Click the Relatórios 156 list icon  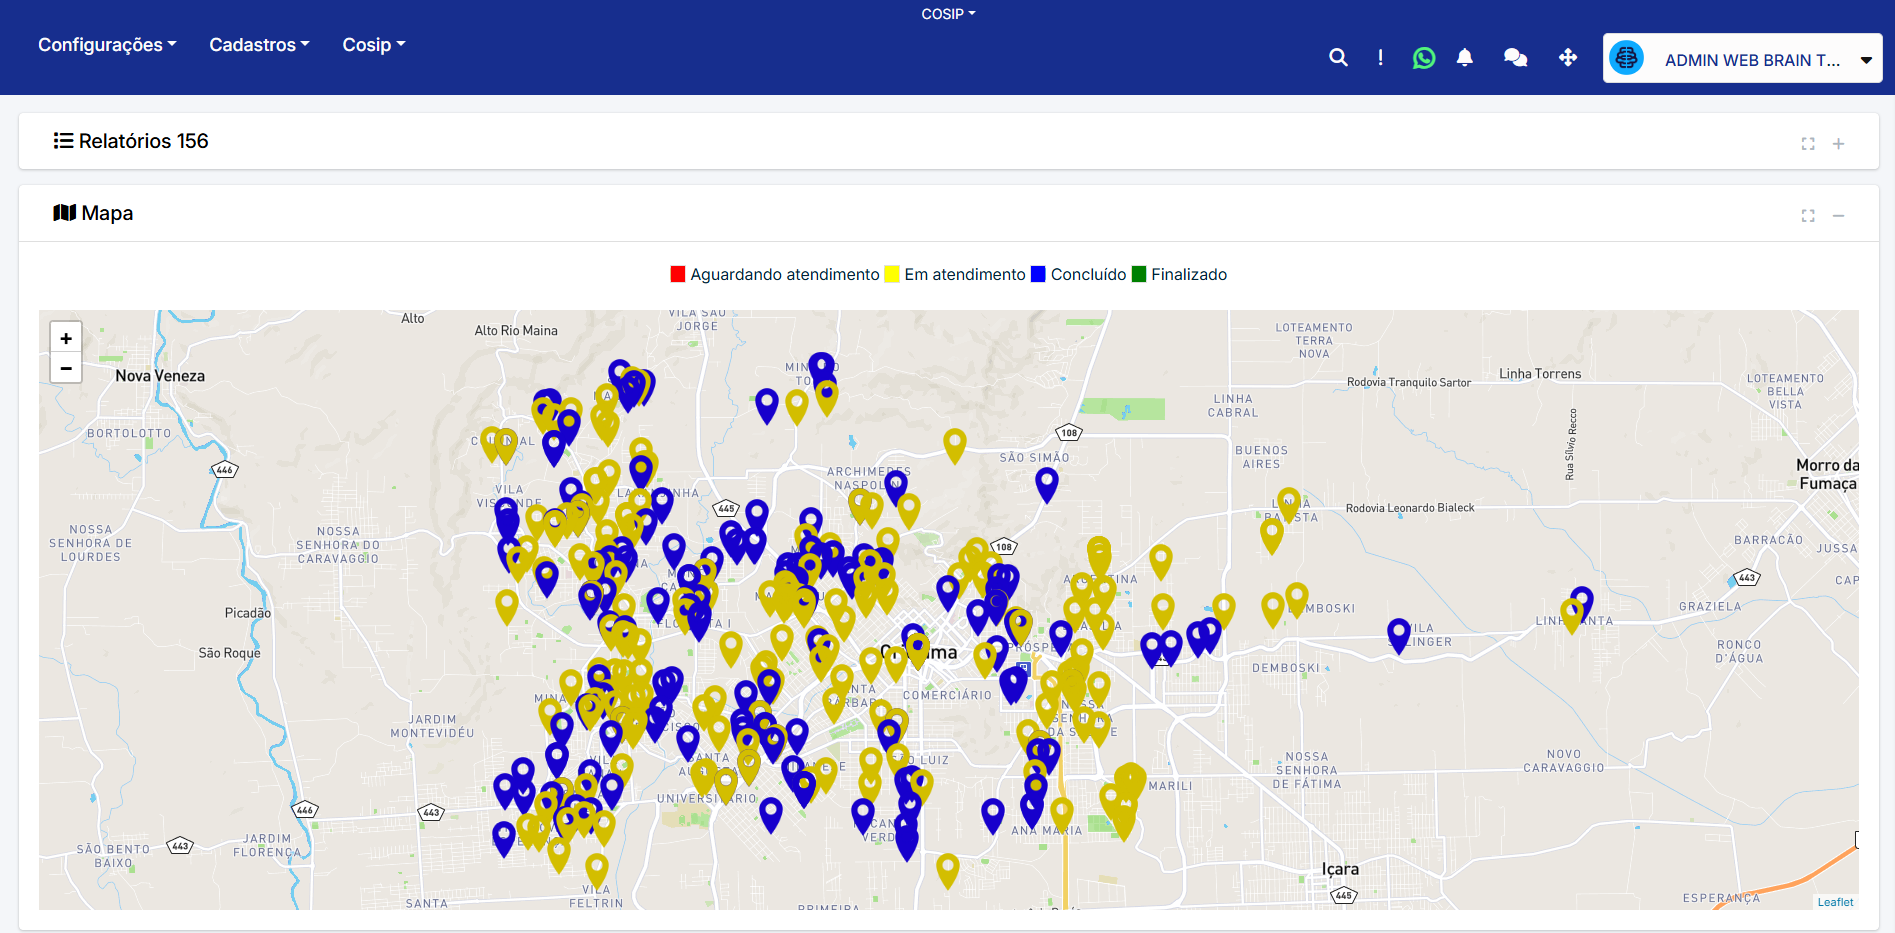(63, 141)
